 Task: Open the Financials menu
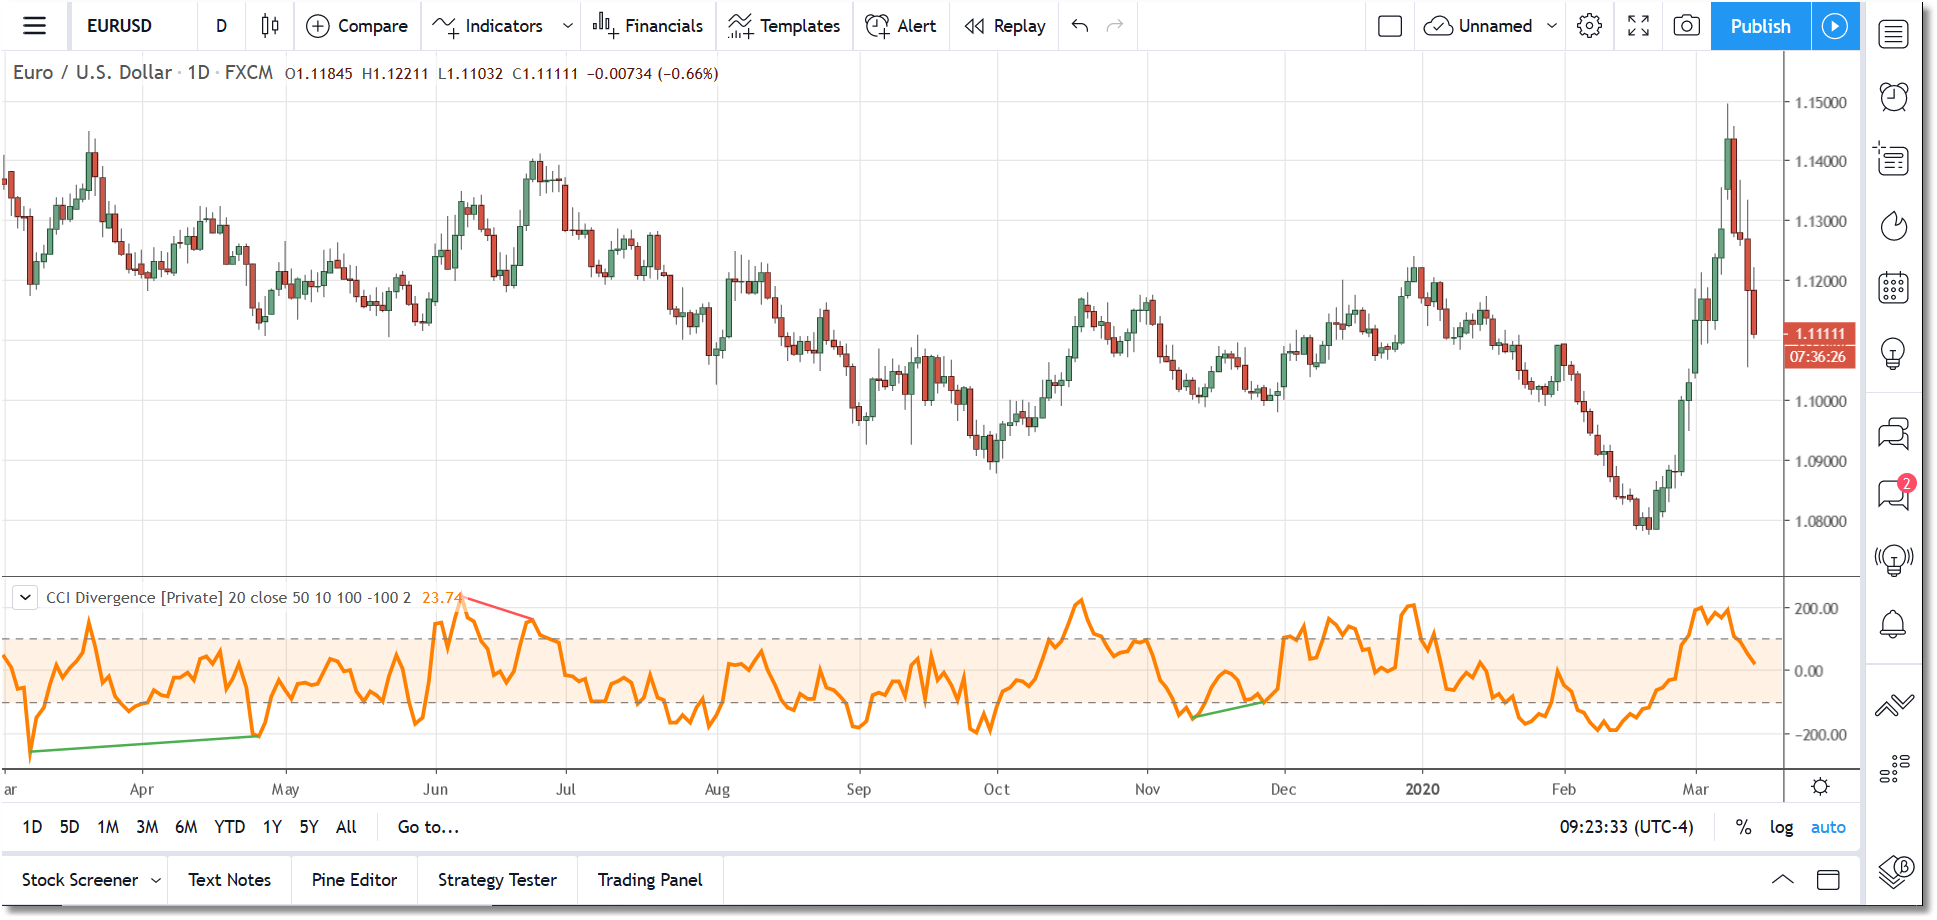pyautogui.click(x=648, y=26)
